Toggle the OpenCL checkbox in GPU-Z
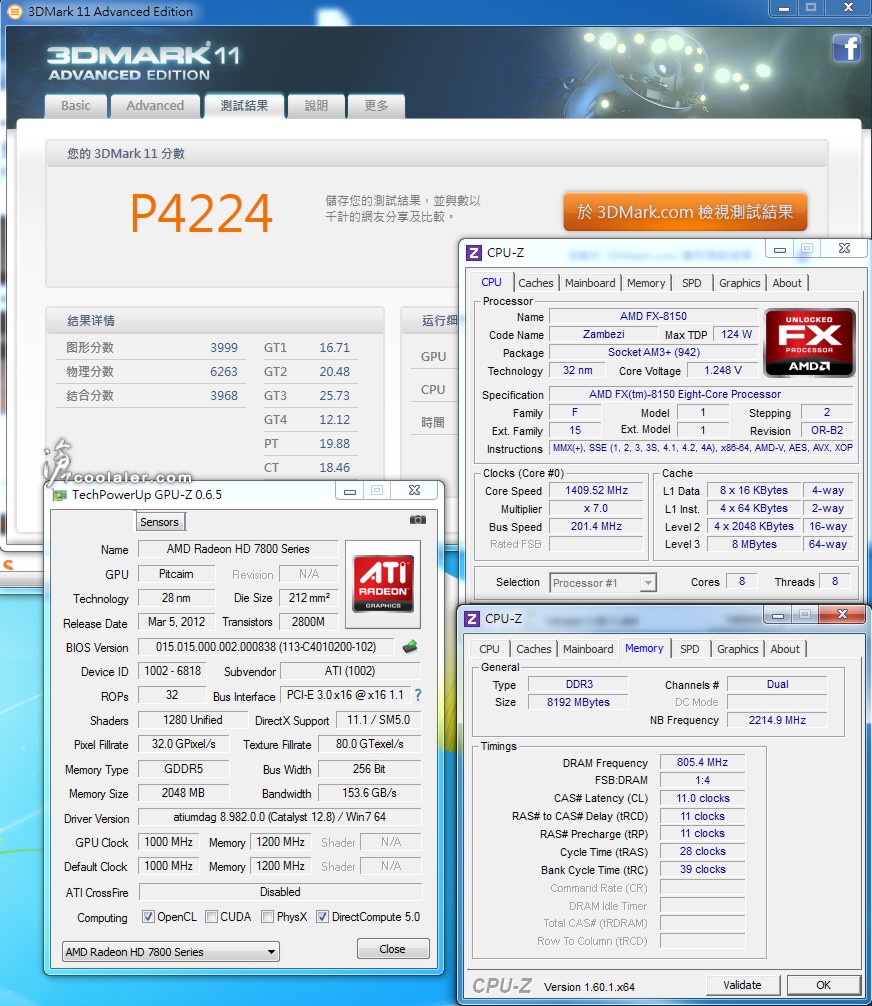This screenshot has width=872, height=1006. 148,917
